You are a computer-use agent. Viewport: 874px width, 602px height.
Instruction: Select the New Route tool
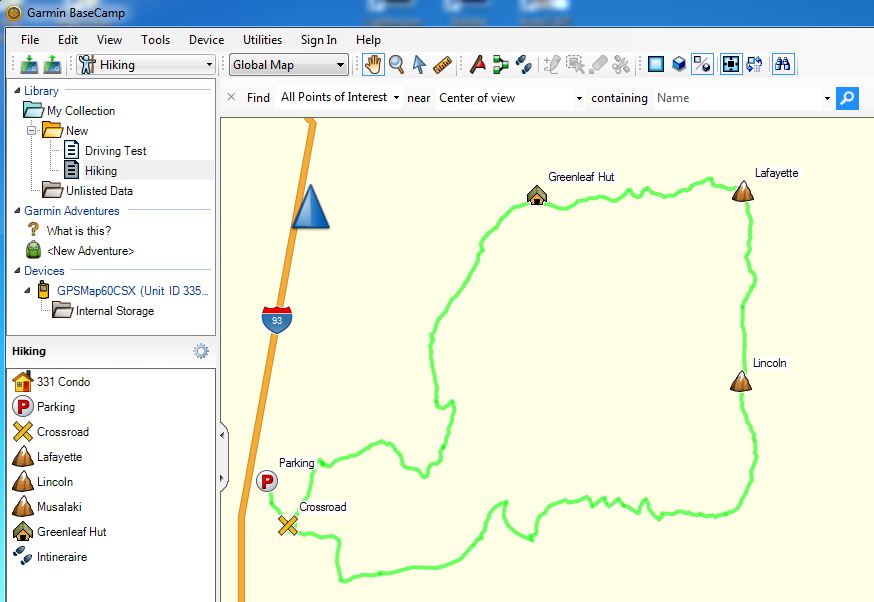tap(501, 65)
